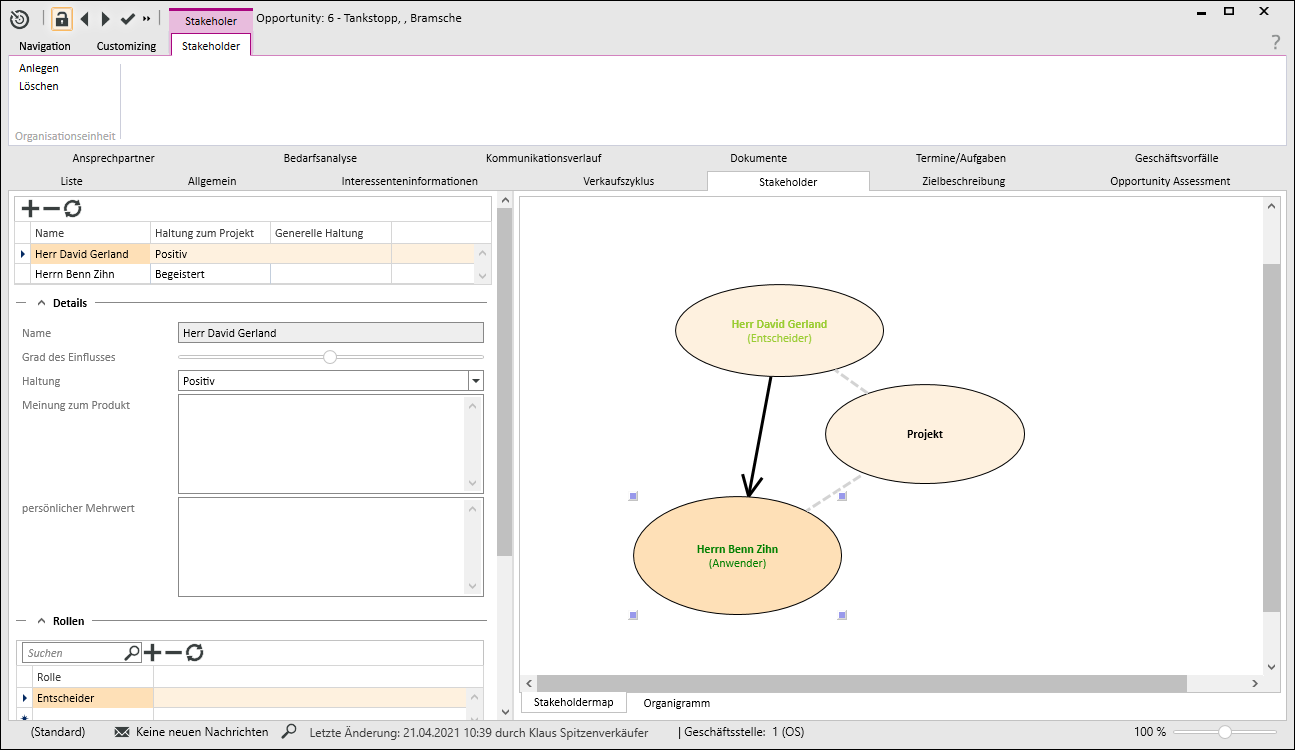The image size is (1295, 750).
Task: Add a stakeholder with the list's plus icon
Action: click(30, 208)
